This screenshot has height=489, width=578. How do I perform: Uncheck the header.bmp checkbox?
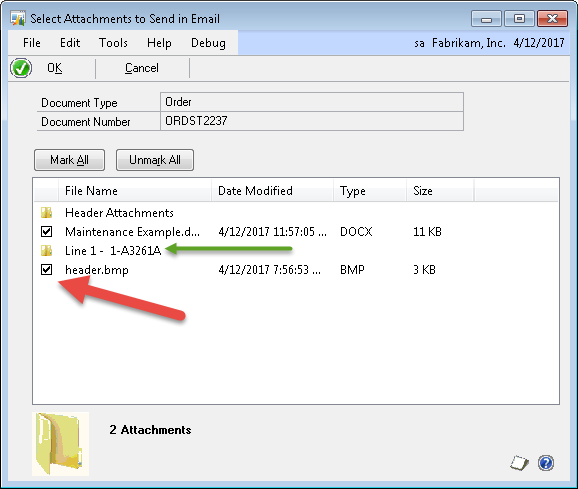pyautogui.click(x=46, y=269)
